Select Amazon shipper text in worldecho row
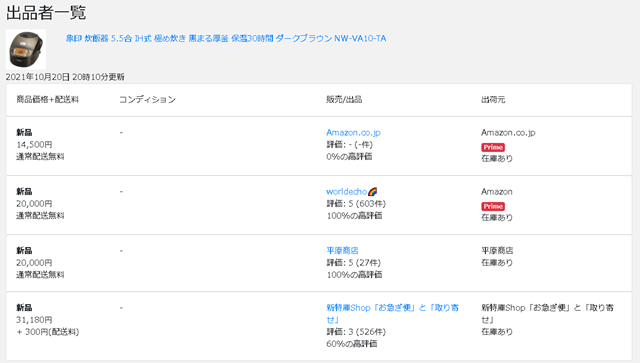The image size is (640, 363). (x=497, y=192)
